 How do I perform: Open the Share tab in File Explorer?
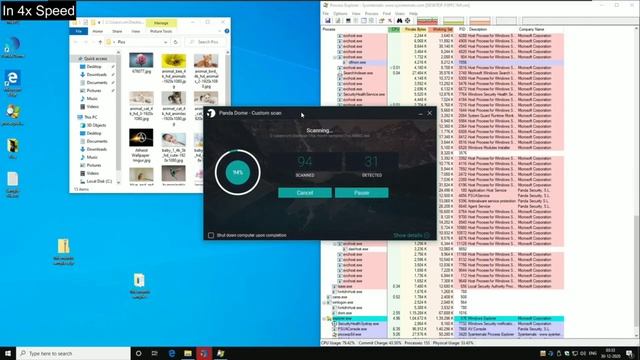(x=117, y=31)
